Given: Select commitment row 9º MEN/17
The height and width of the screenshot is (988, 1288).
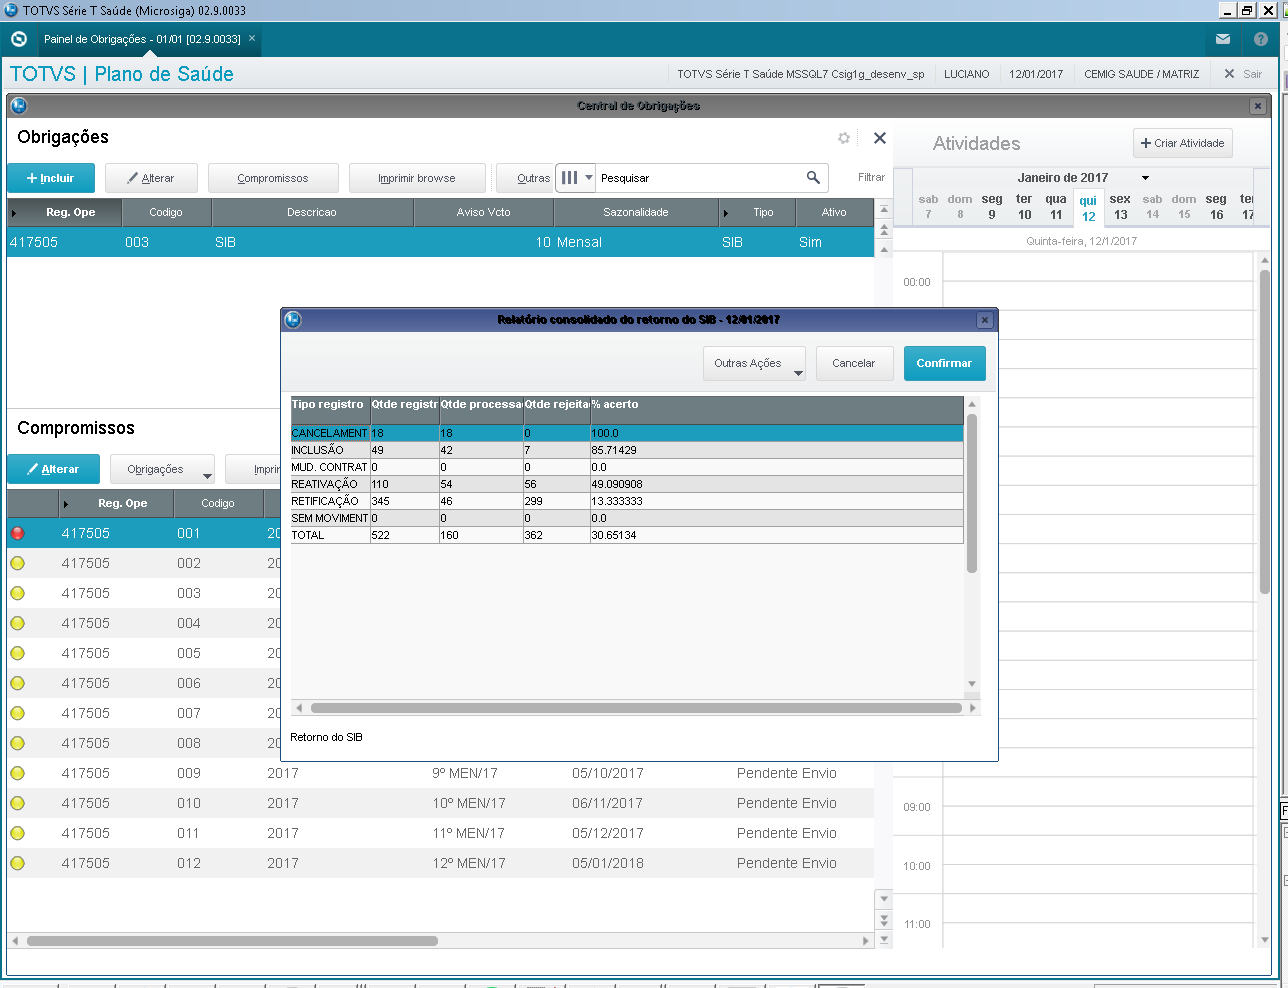Looking at the screenshot, I should [440, 773].
